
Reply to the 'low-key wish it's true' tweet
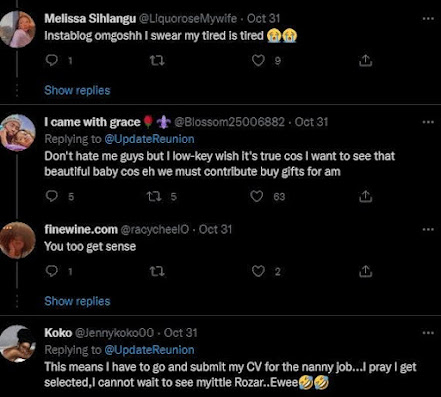click(x=52, y=196)
